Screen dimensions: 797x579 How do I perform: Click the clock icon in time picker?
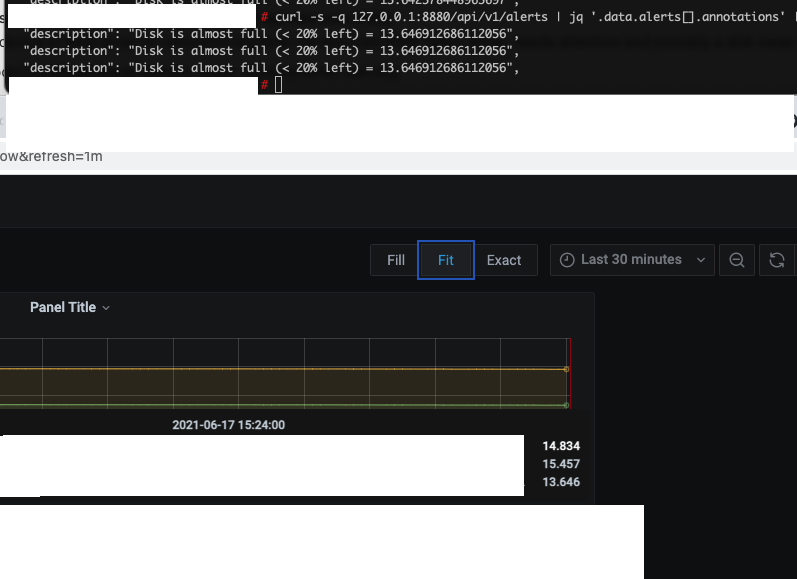(x=567, y=260)
